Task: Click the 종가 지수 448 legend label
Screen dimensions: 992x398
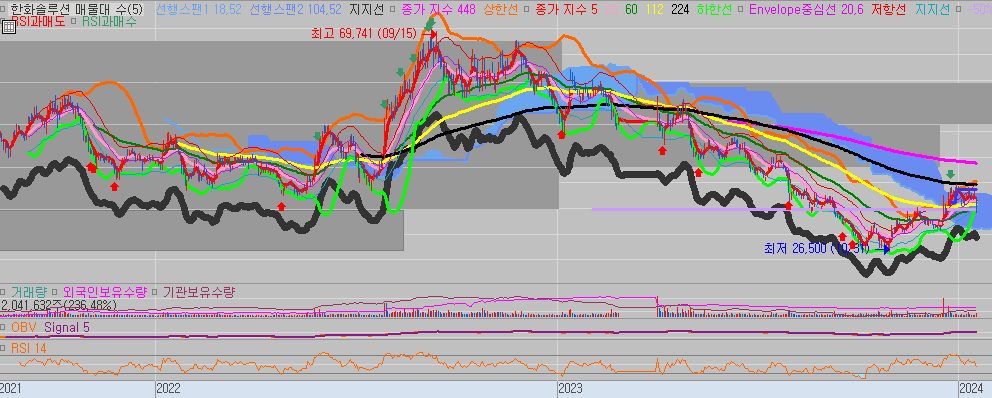Action: 438,9
